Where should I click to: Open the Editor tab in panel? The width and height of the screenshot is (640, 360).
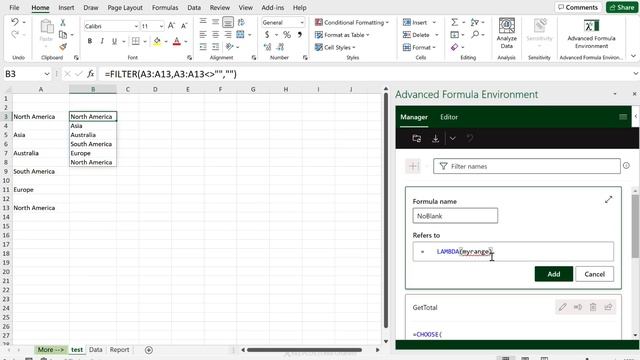[x=449, y=117]
